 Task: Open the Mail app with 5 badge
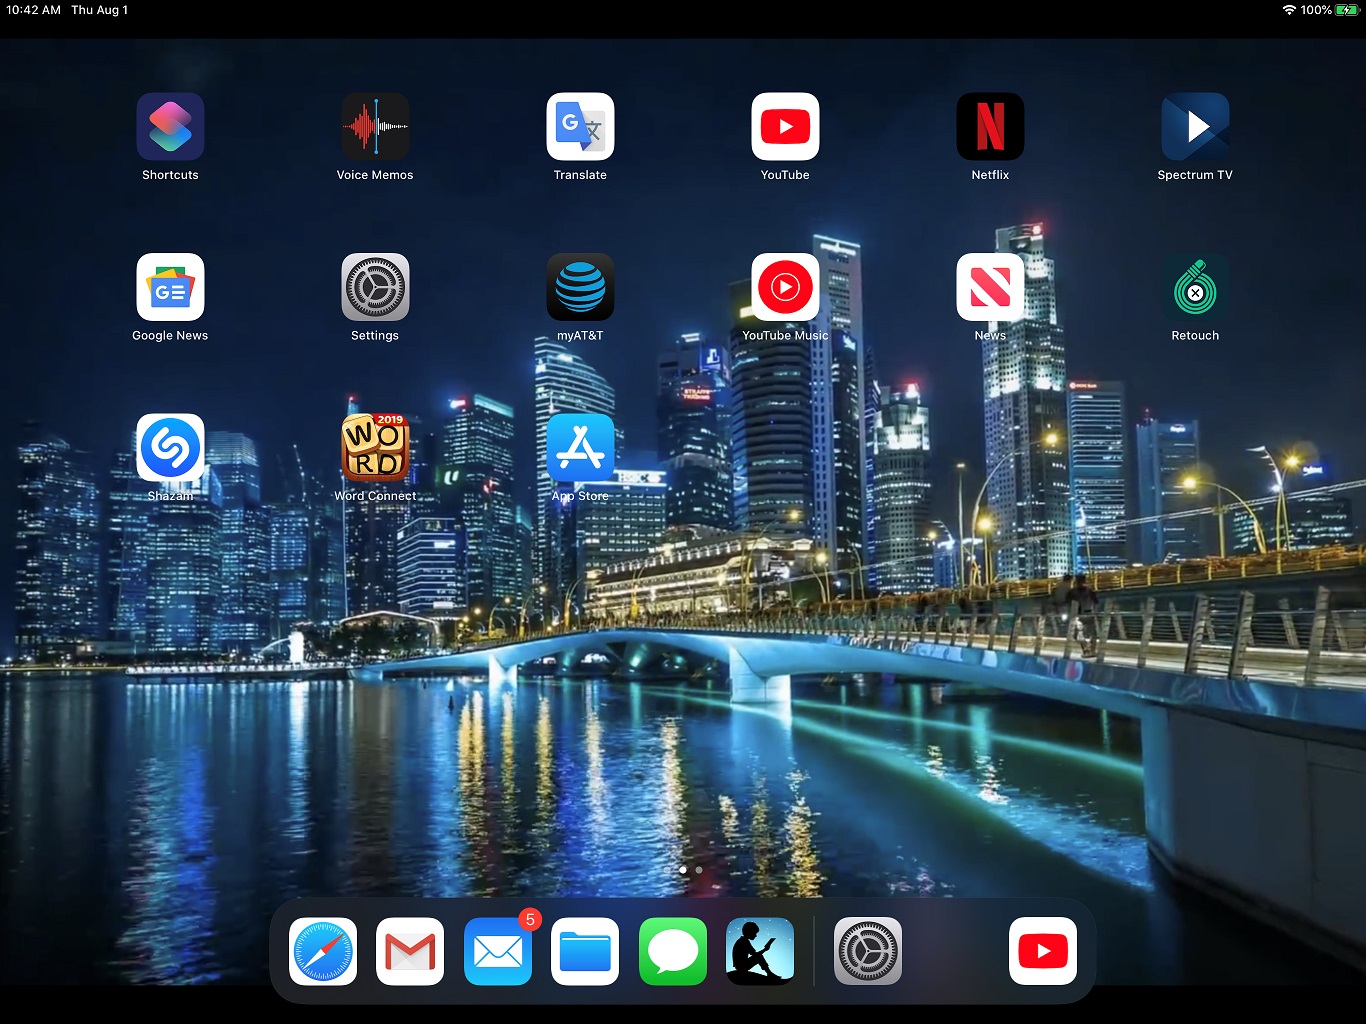click(x=498, y=951)
